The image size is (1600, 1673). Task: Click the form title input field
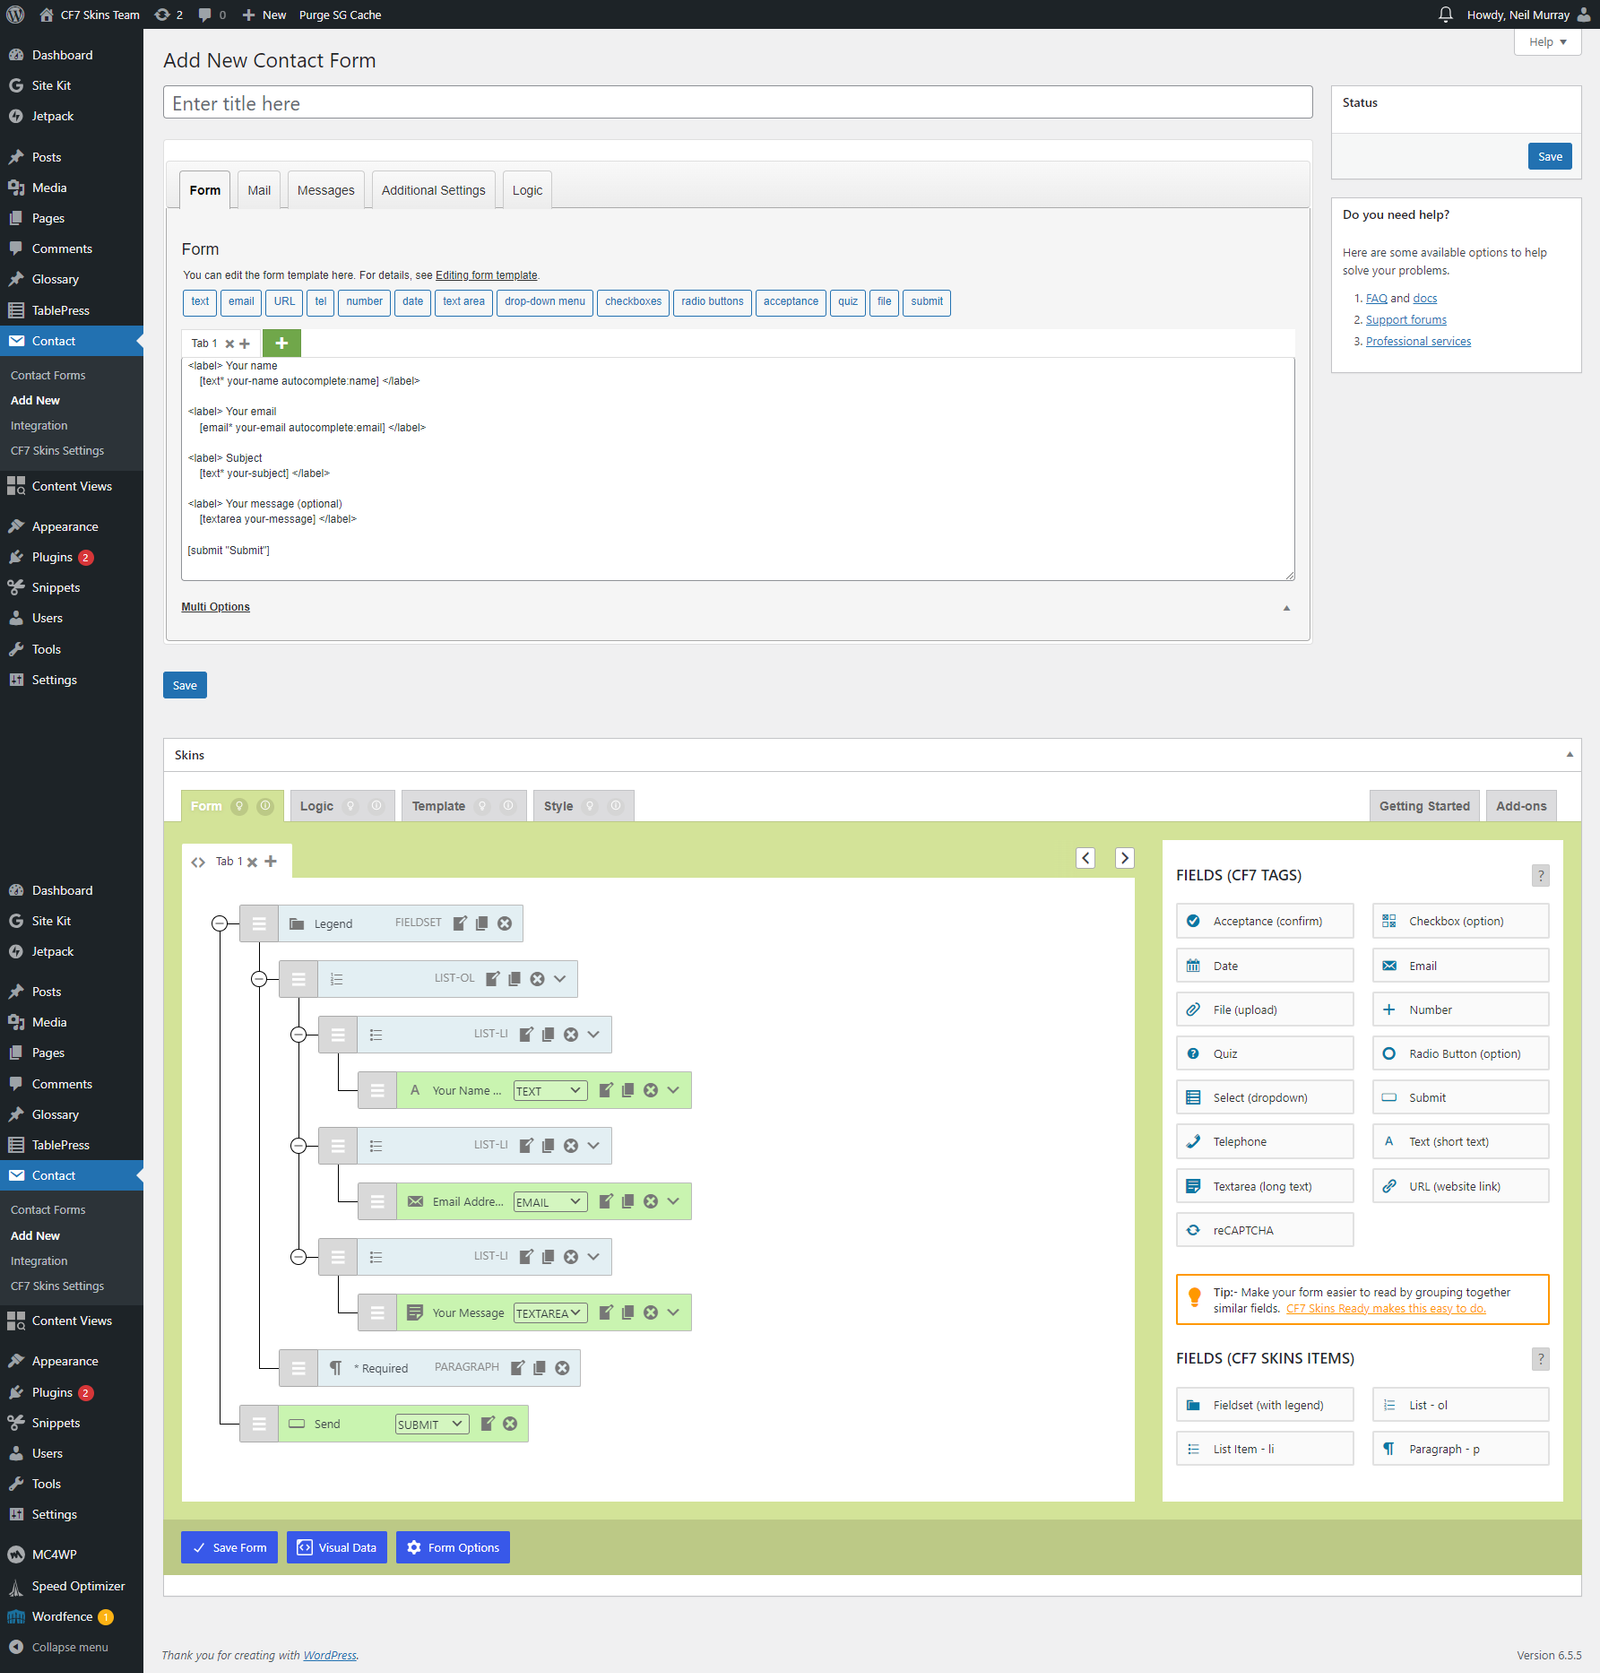(x=737, y=103)
